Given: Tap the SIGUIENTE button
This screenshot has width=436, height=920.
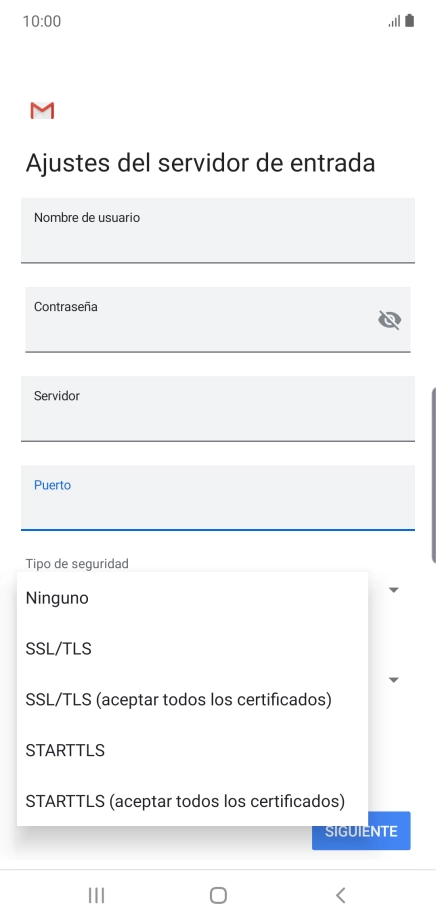Looking at the screenshot, I should coord(361,831).
